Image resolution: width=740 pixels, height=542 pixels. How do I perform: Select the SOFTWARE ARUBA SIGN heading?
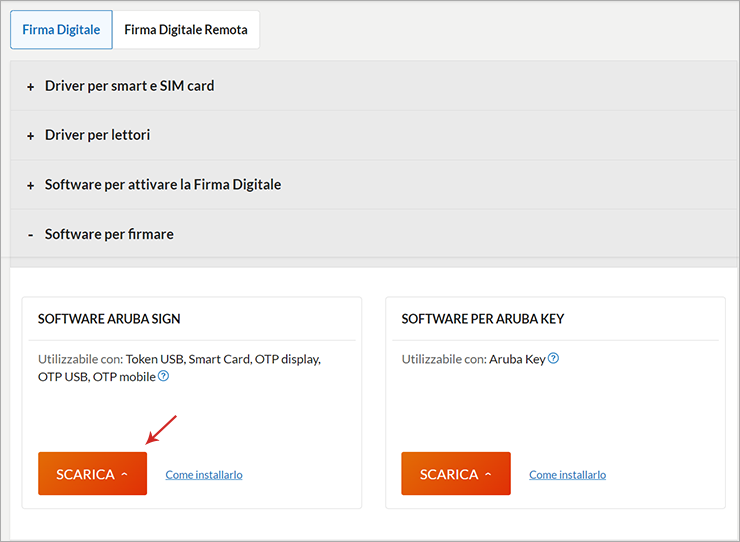click(109, 319)
